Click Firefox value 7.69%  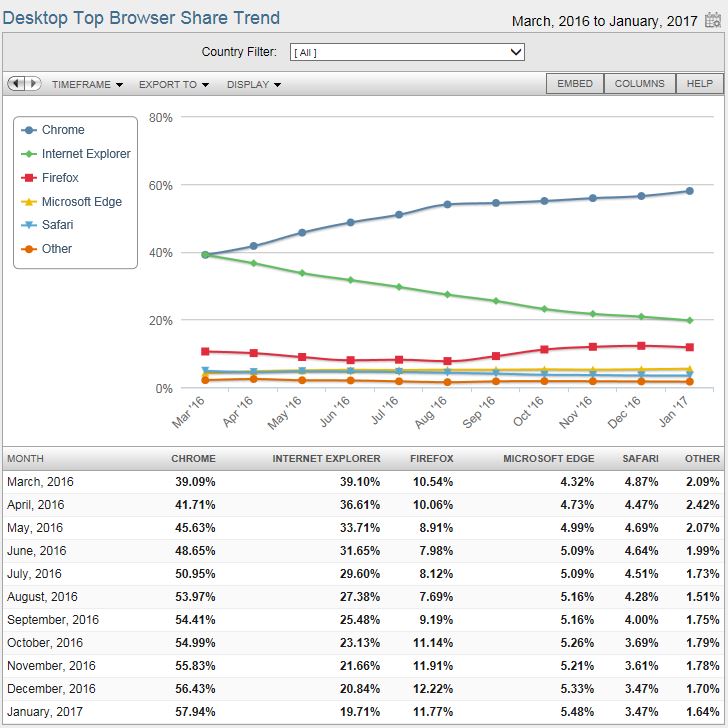pos(436,597)
